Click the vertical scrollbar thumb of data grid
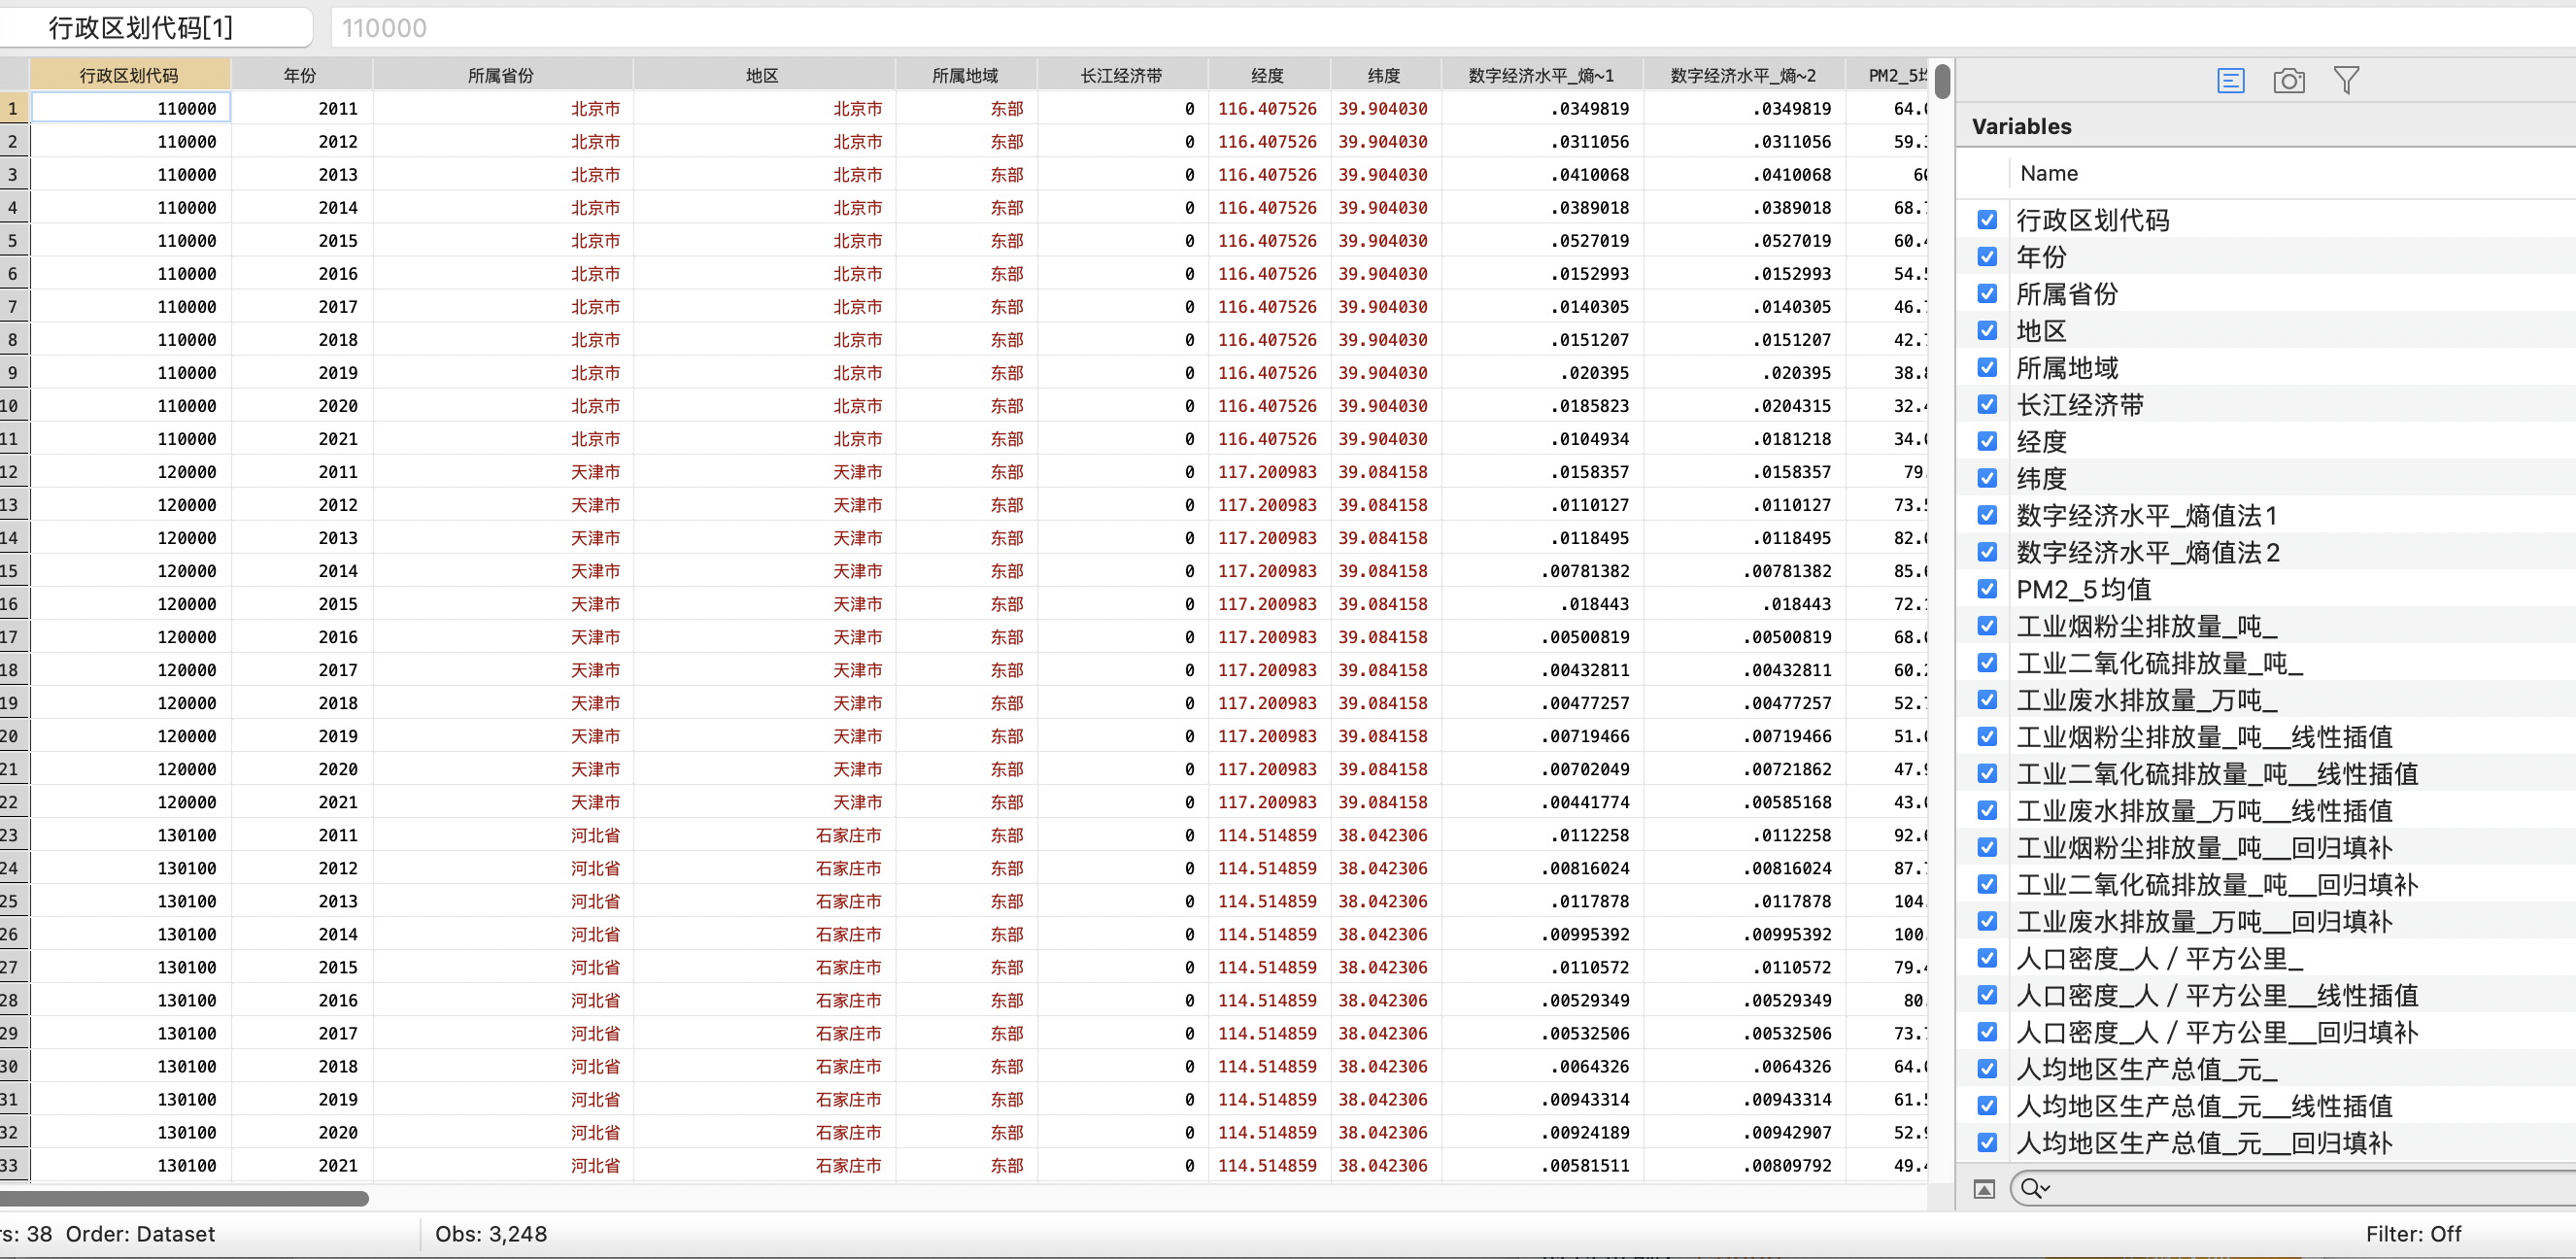The width and height of the screenshot is (2576, 1259). pos(1941,82)
